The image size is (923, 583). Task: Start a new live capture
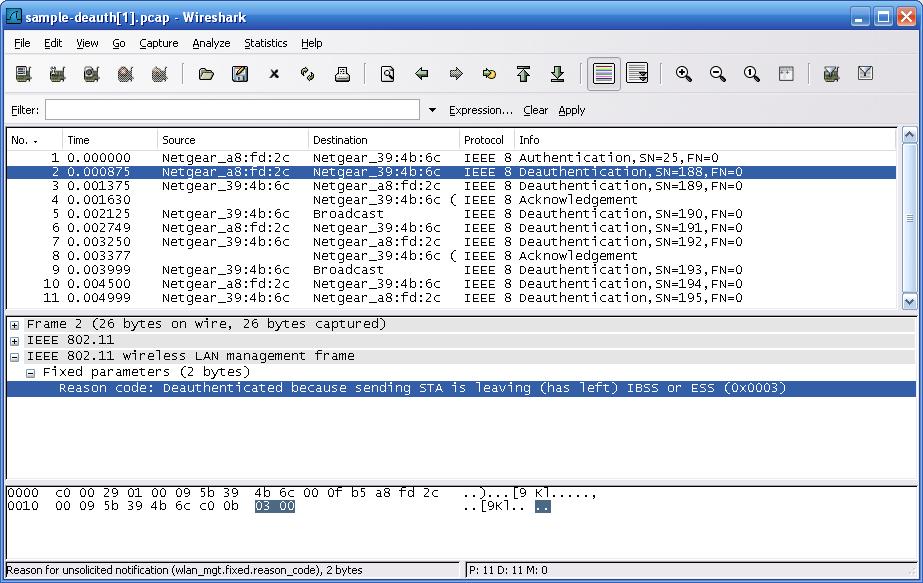tap(91, 74)
